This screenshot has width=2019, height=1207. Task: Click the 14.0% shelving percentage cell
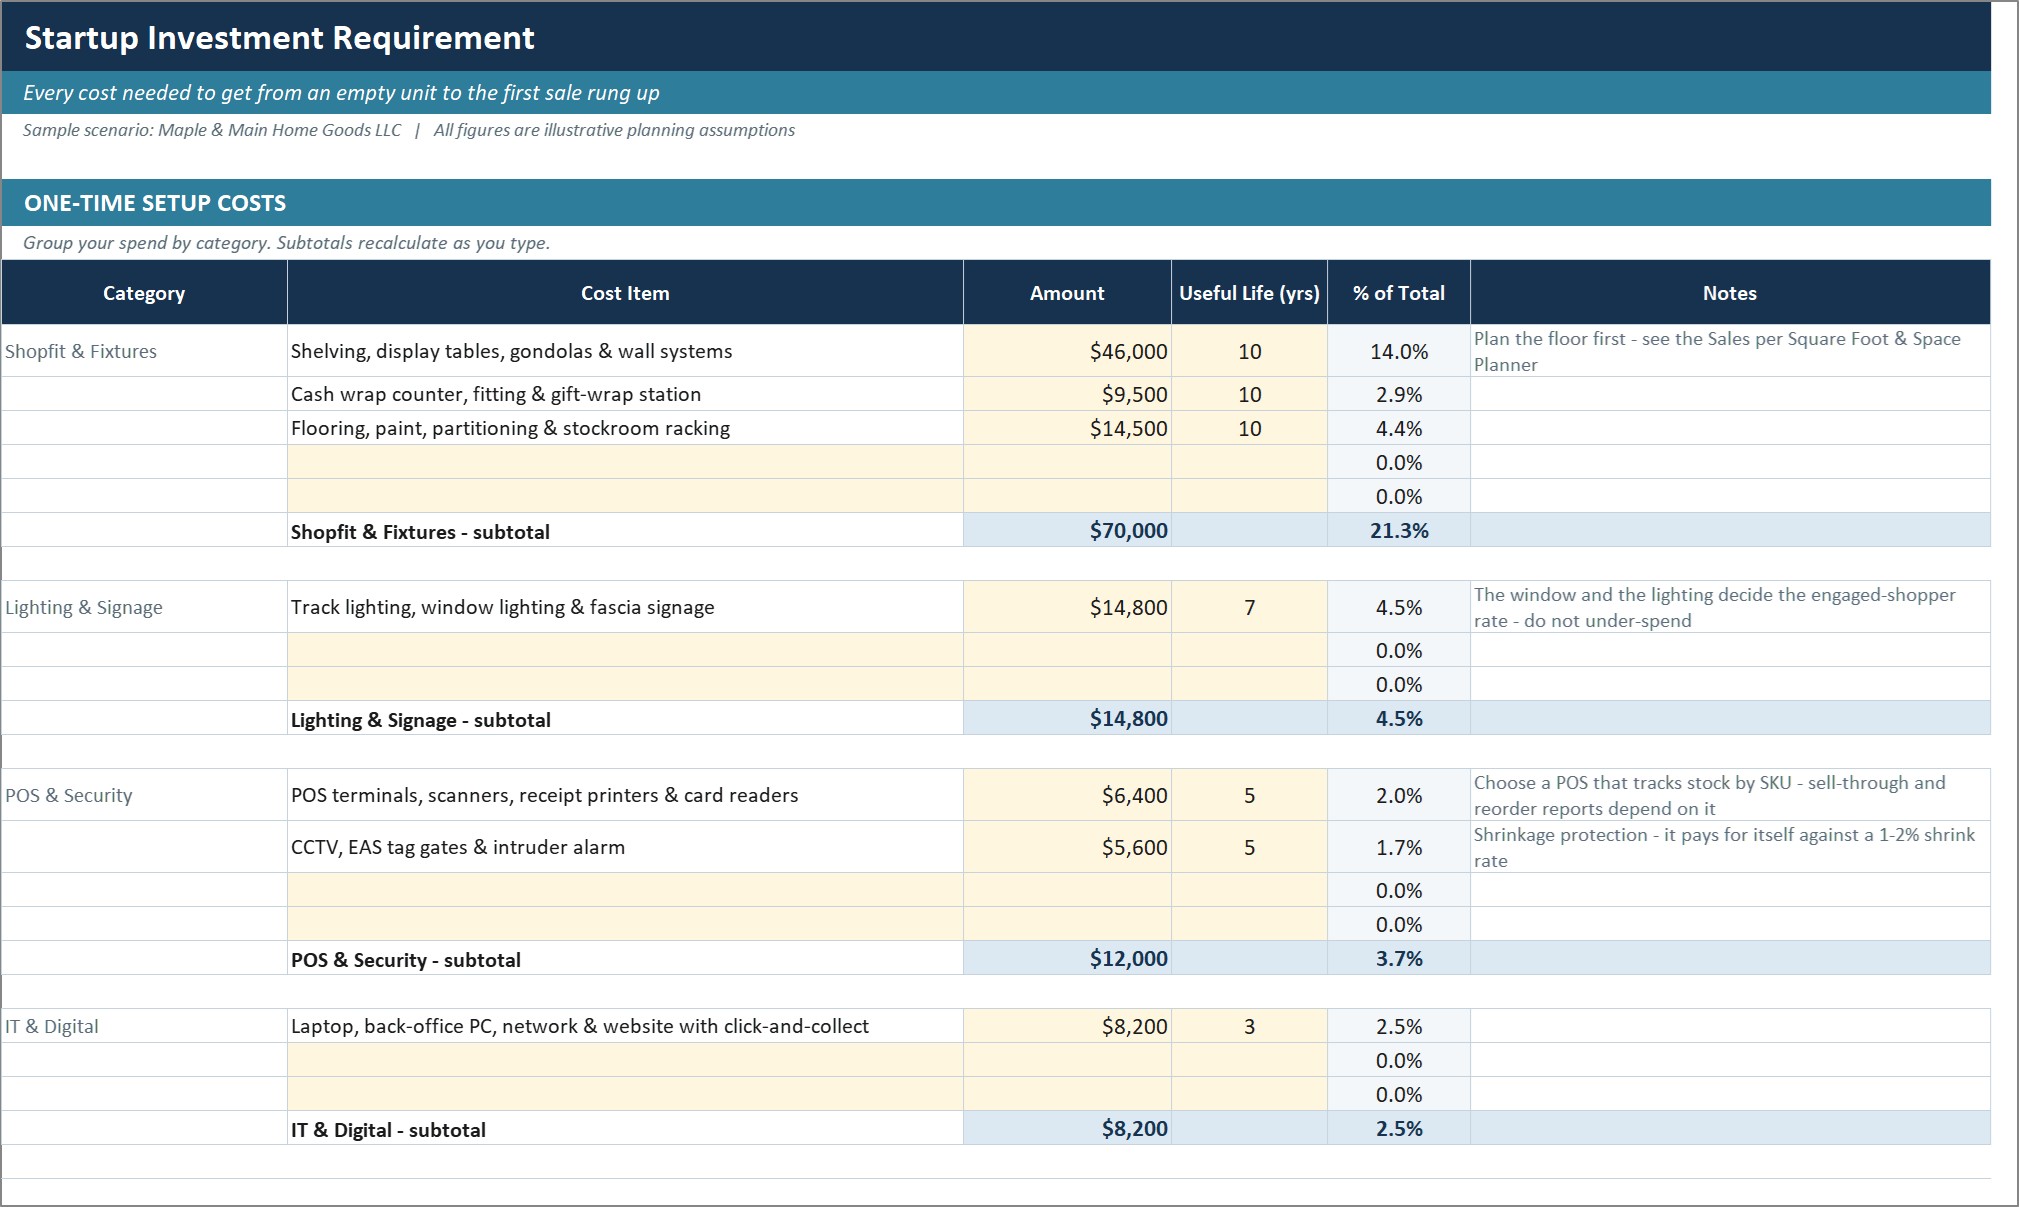pyautogui.click(x=1399, y=351)
